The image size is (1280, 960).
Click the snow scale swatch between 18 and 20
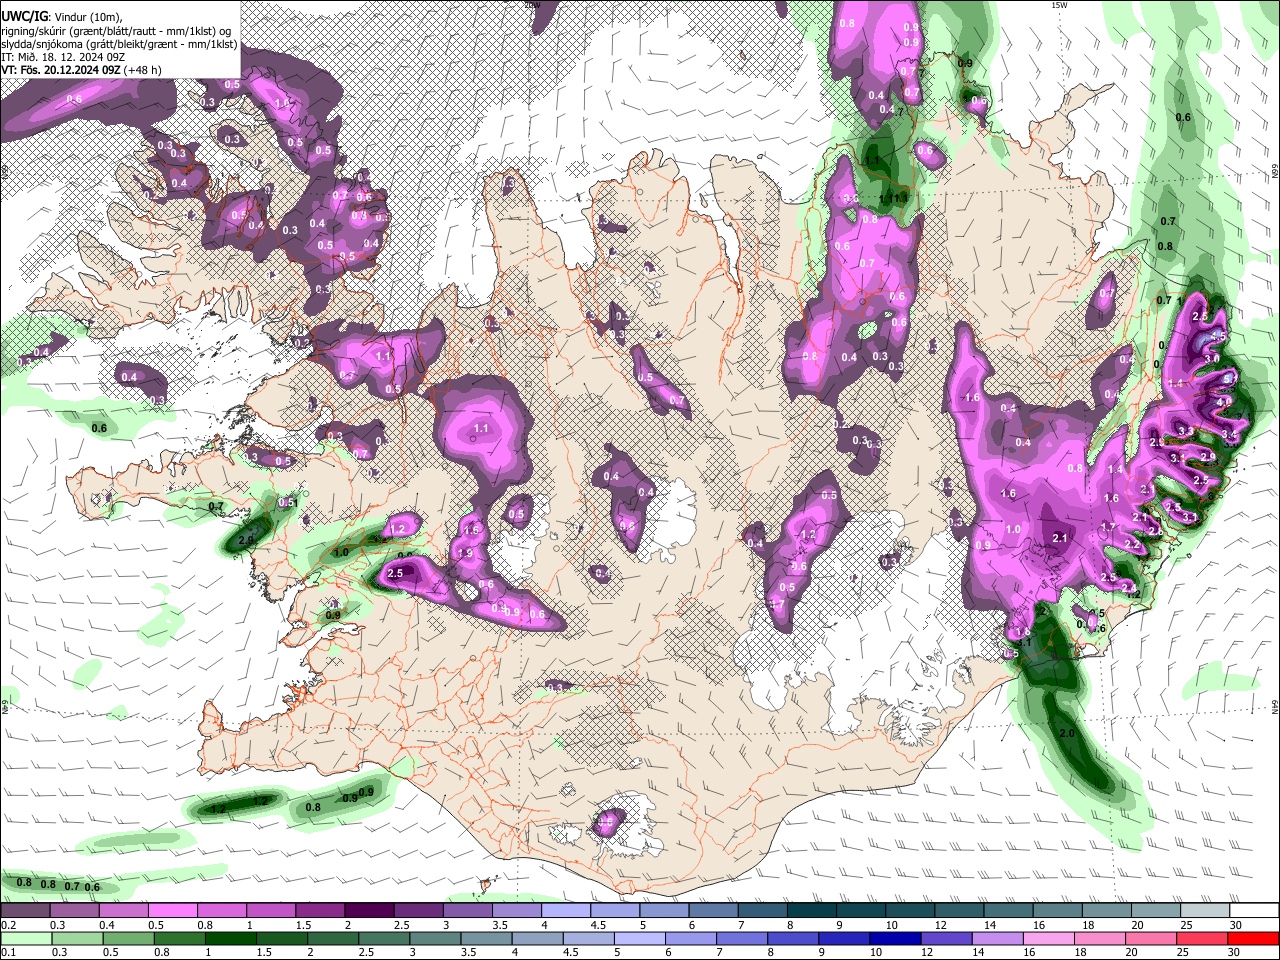pos(1107,911)
